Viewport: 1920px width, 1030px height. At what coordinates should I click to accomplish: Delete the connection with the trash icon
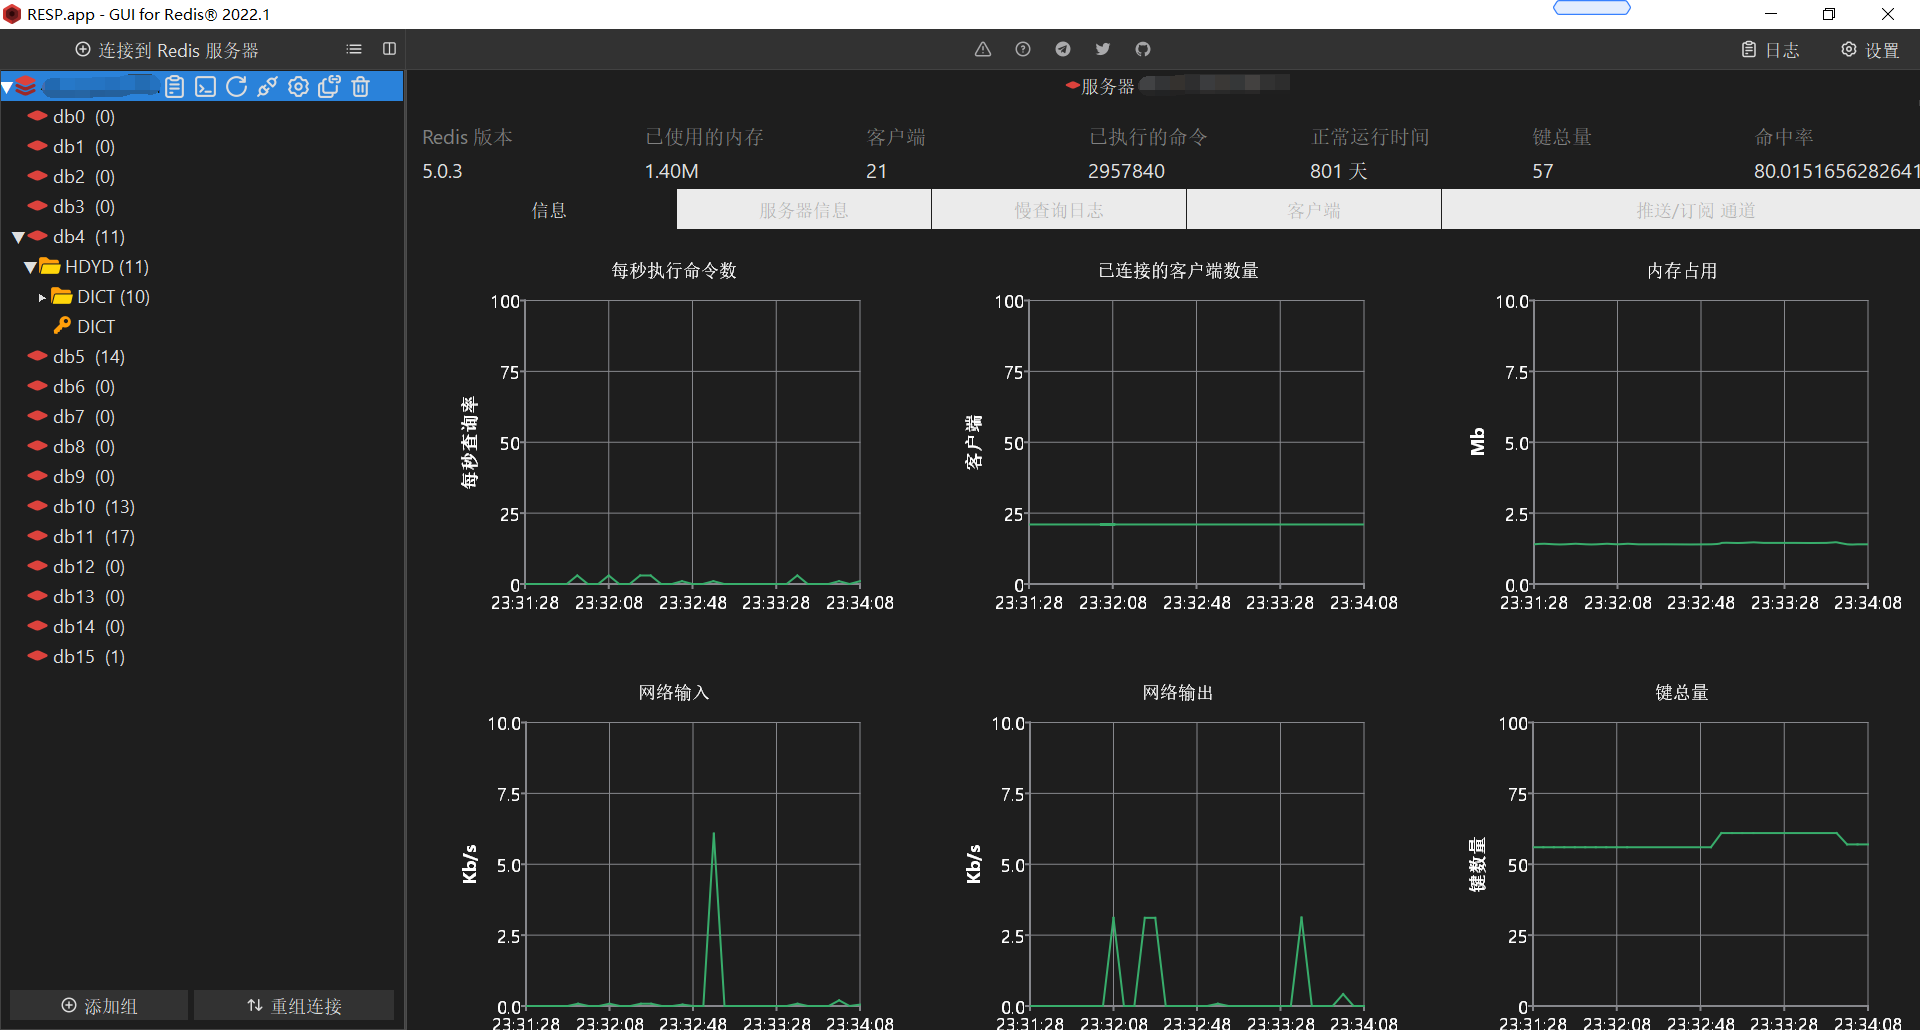tap(361, 87)
